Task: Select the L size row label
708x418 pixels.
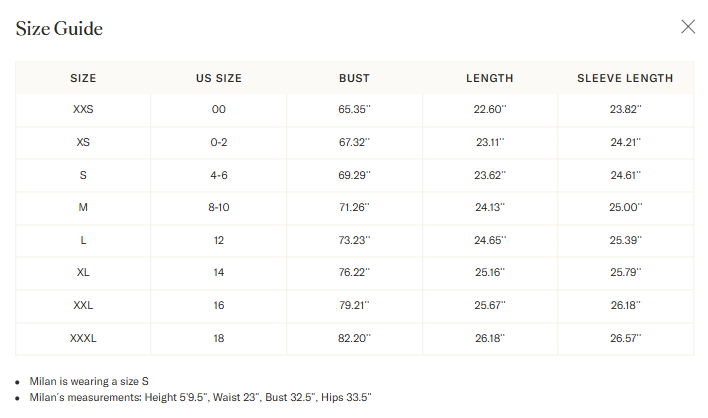Action: tap(83, 240)
